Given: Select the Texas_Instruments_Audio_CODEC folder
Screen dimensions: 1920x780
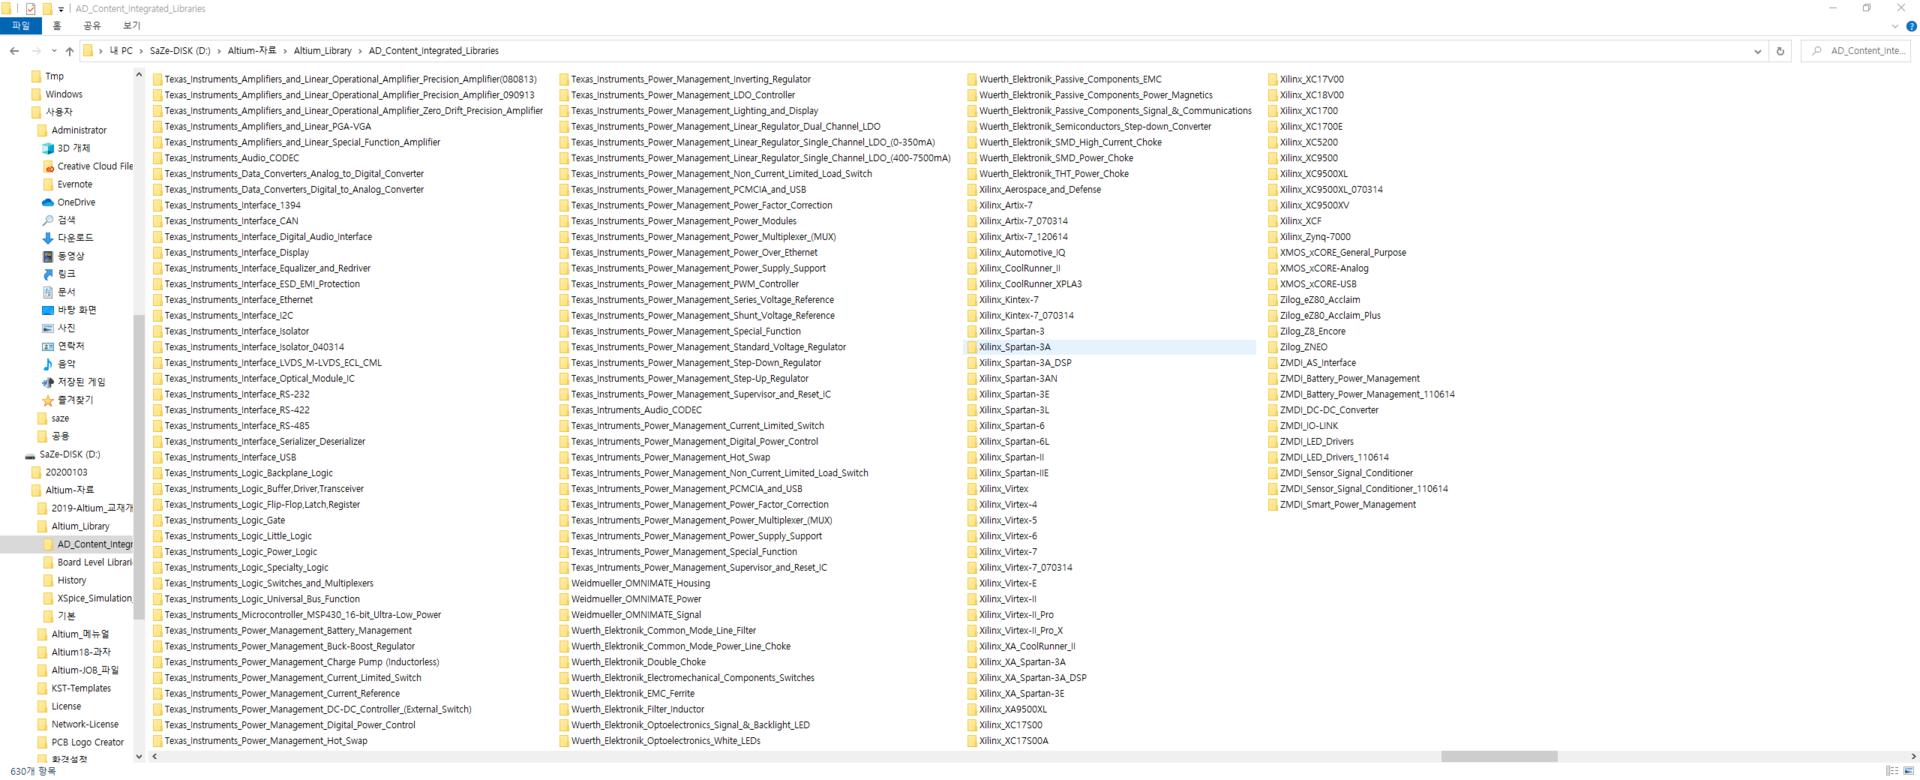Looking at the screenshot, I should point(226,158).
